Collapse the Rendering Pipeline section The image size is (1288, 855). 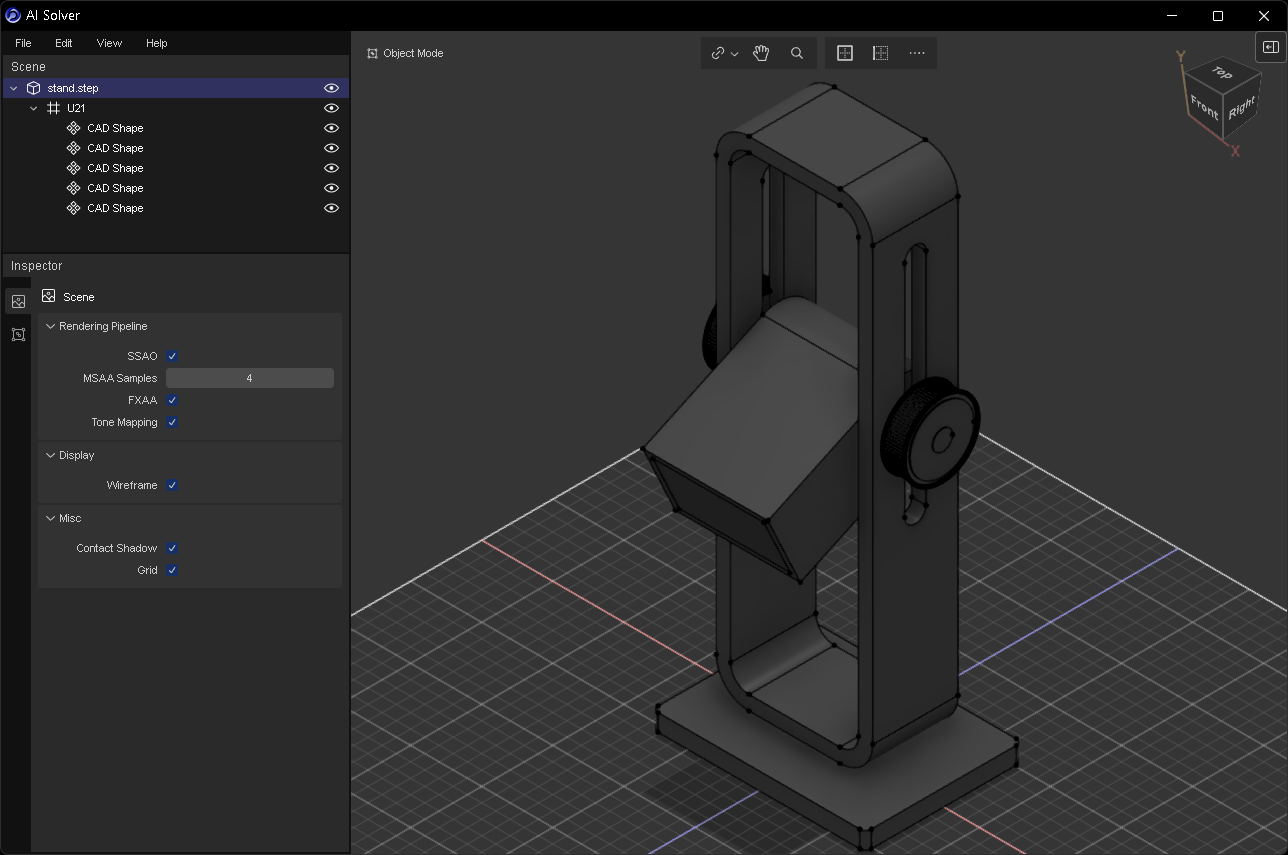(x=50, y=326)
